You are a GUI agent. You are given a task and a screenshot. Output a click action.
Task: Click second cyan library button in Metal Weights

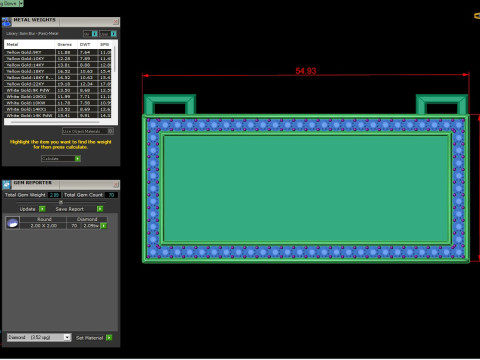tap(114, 34)
